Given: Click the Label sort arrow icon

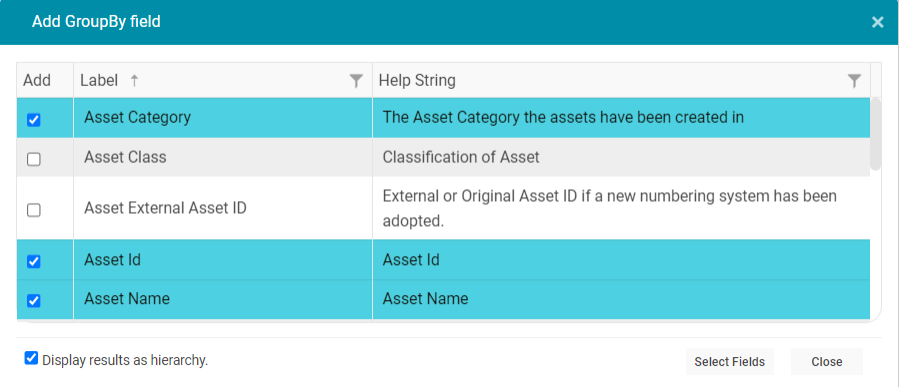Looking at the screenshot, I should [x=134, y=81].
